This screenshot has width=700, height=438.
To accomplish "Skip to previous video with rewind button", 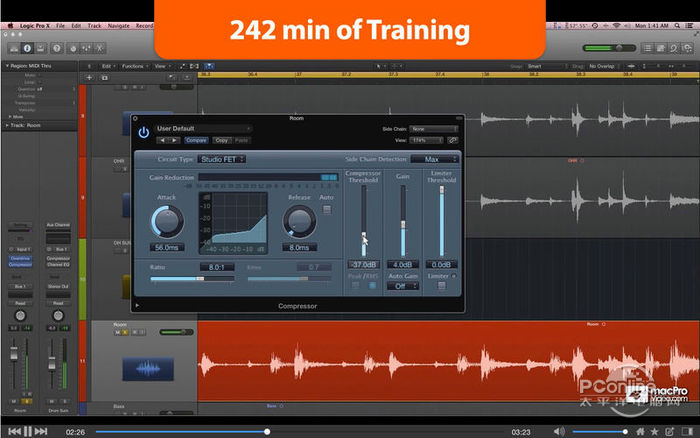I will (x=14, y=431).
